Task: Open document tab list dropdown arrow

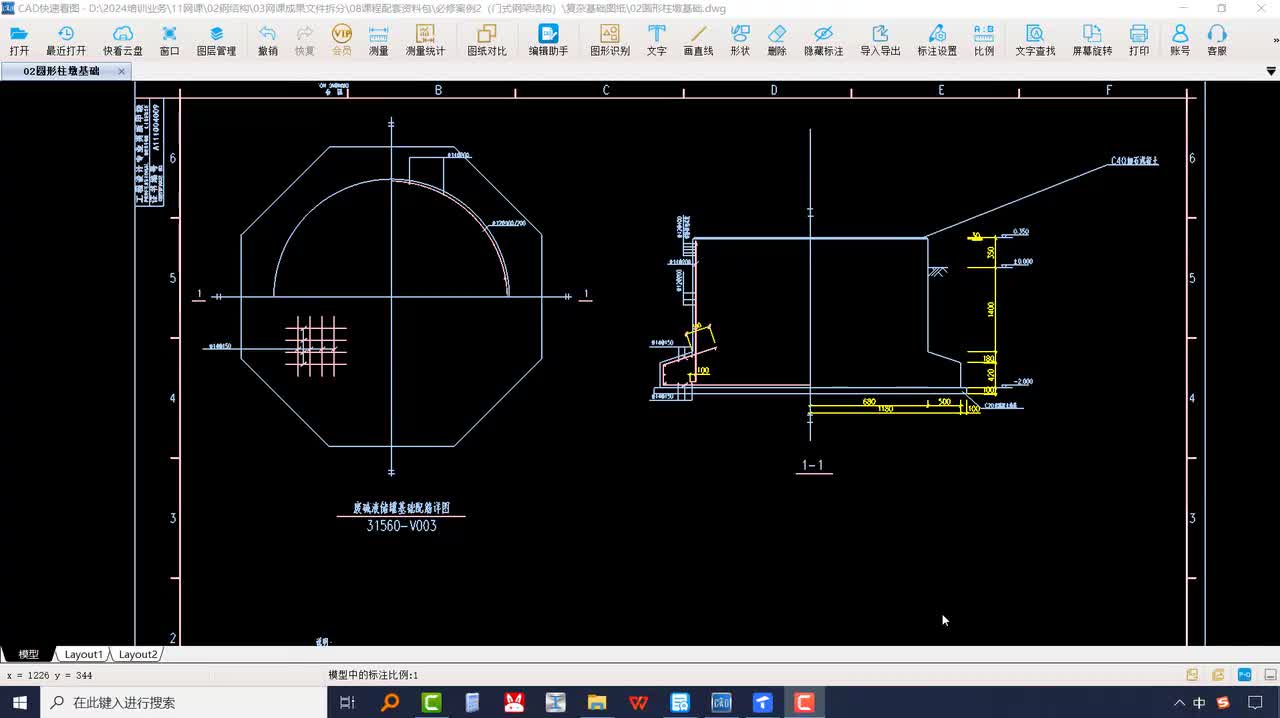Action: tap(1271, 72)
